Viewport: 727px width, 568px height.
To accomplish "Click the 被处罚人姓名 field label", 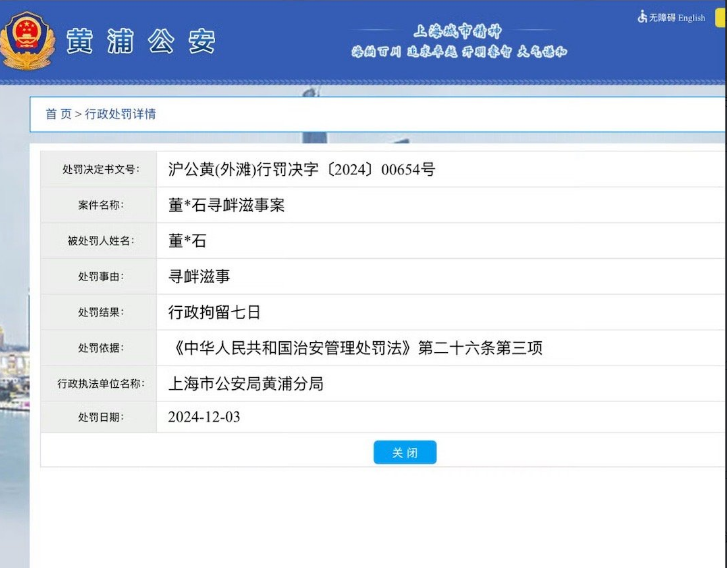I will pos(100,241).
